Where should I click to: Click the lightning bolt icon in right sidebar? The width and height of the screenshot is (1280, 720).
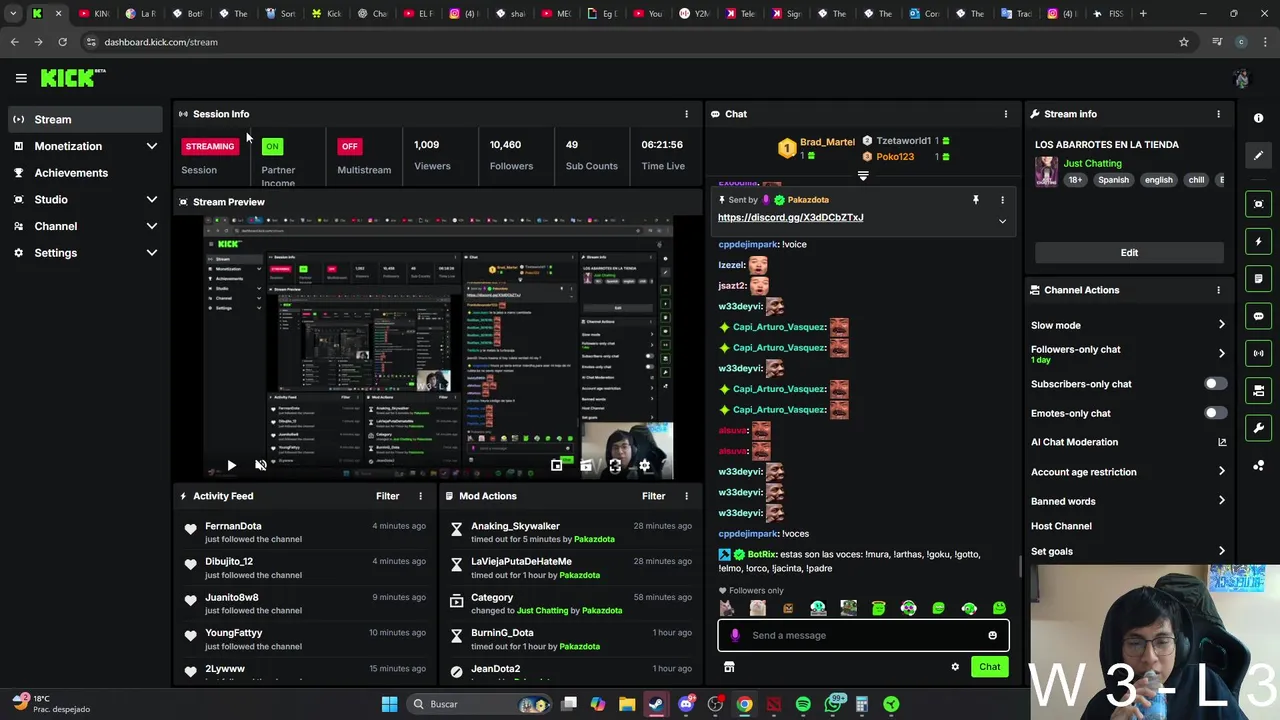[x=1258, y=241]
